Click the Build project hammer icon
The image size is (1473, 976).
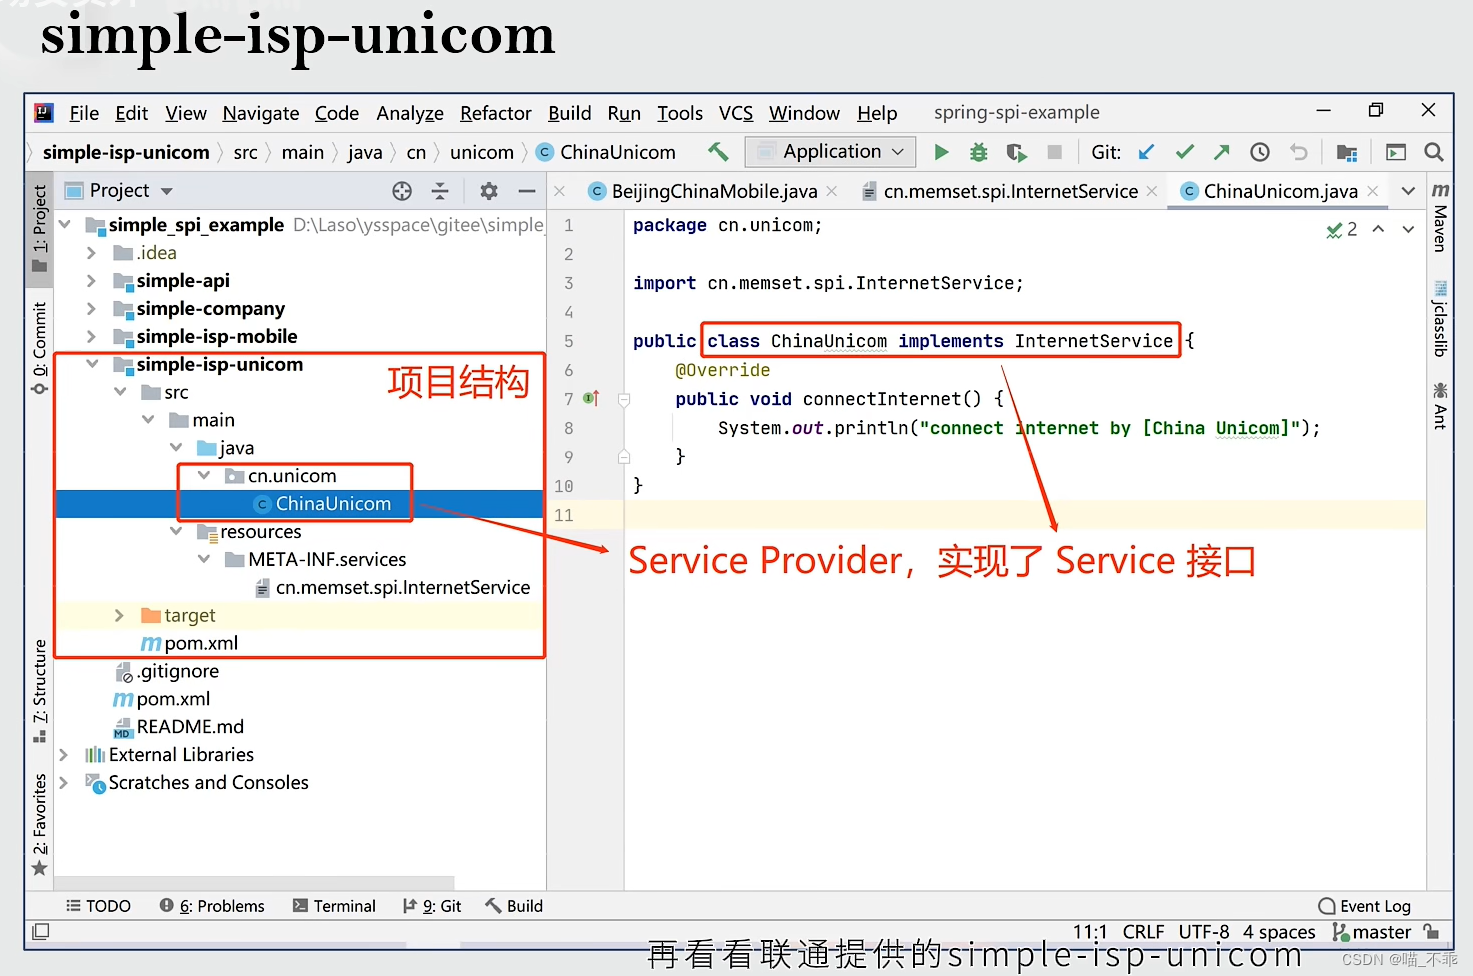coord(718,152)
